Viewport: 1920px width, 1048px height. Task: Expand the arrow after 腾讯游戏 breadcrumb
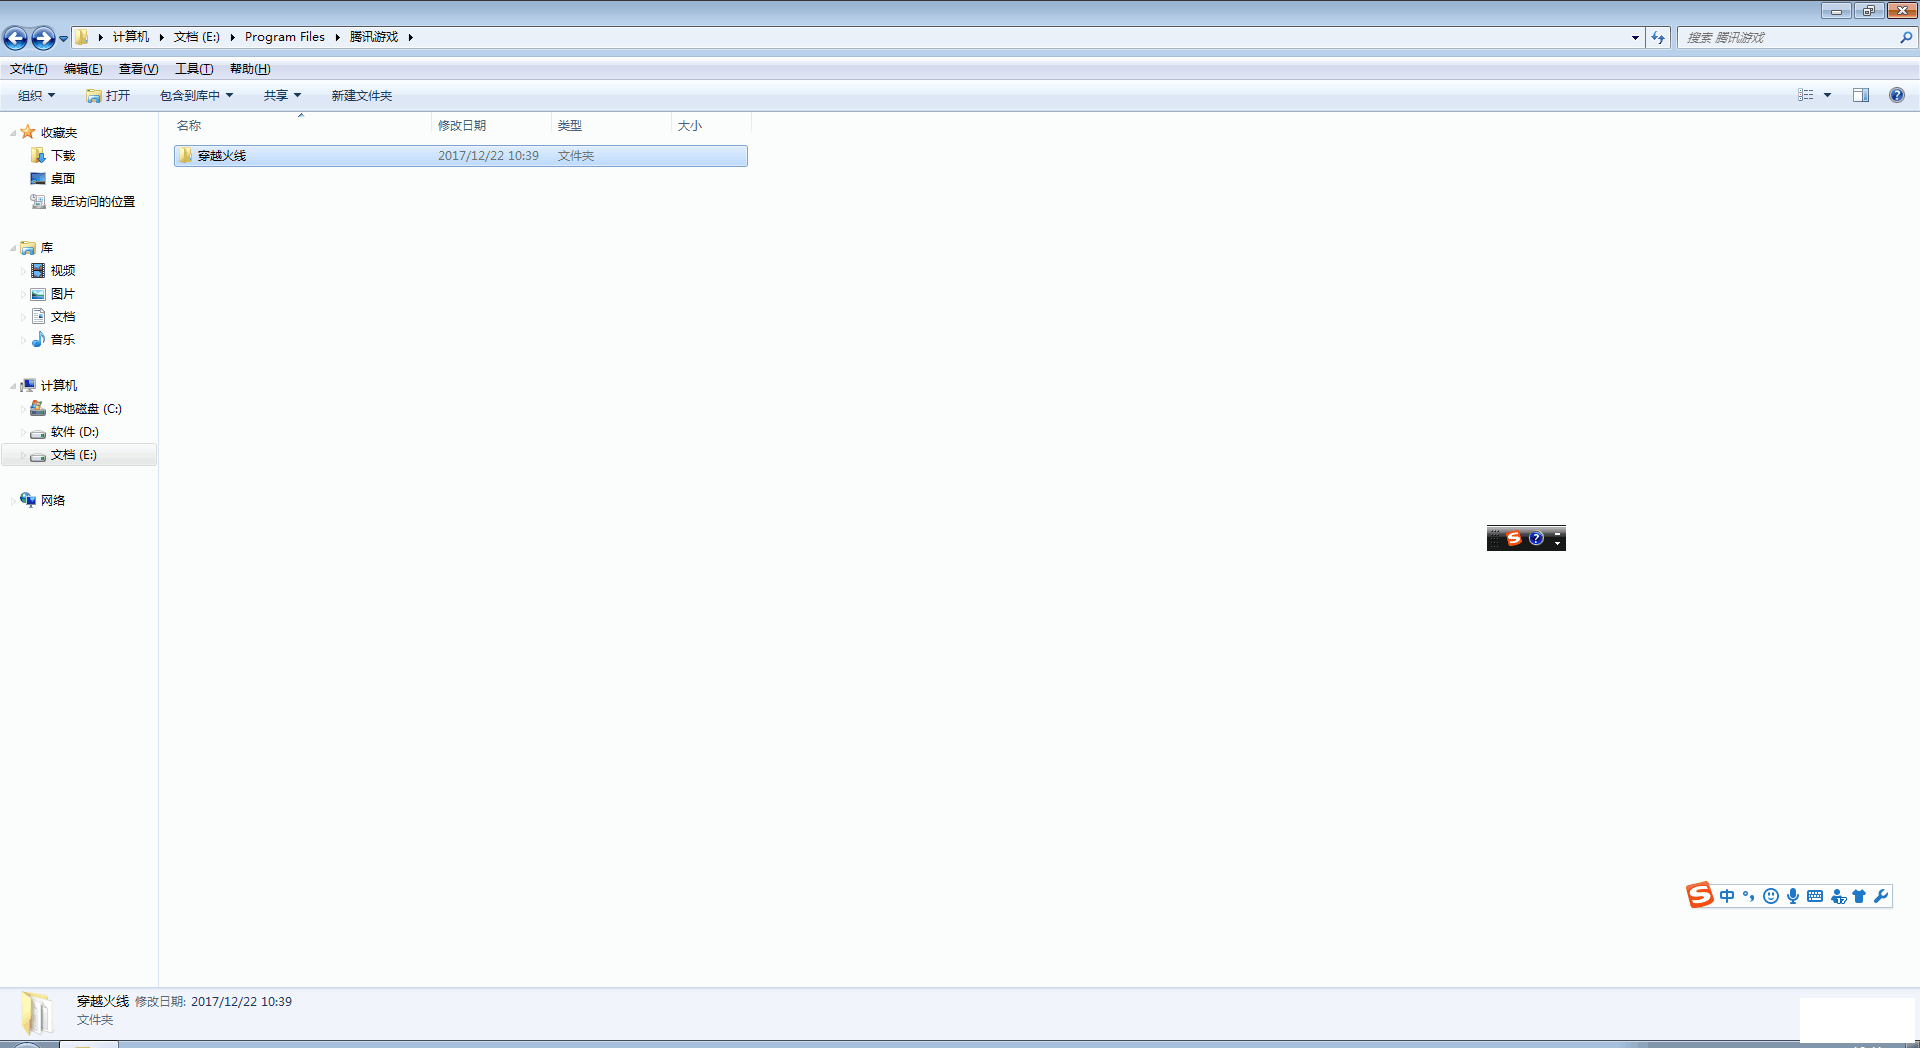410,37
